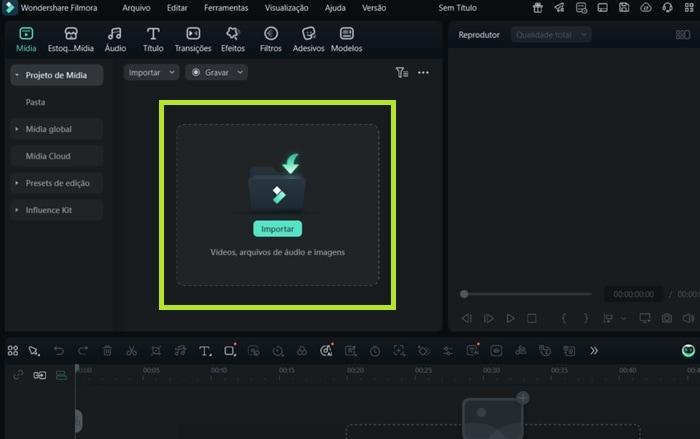Set mark out point brace
The height and width of the screenshot is (439, 700).
(586, 318)
